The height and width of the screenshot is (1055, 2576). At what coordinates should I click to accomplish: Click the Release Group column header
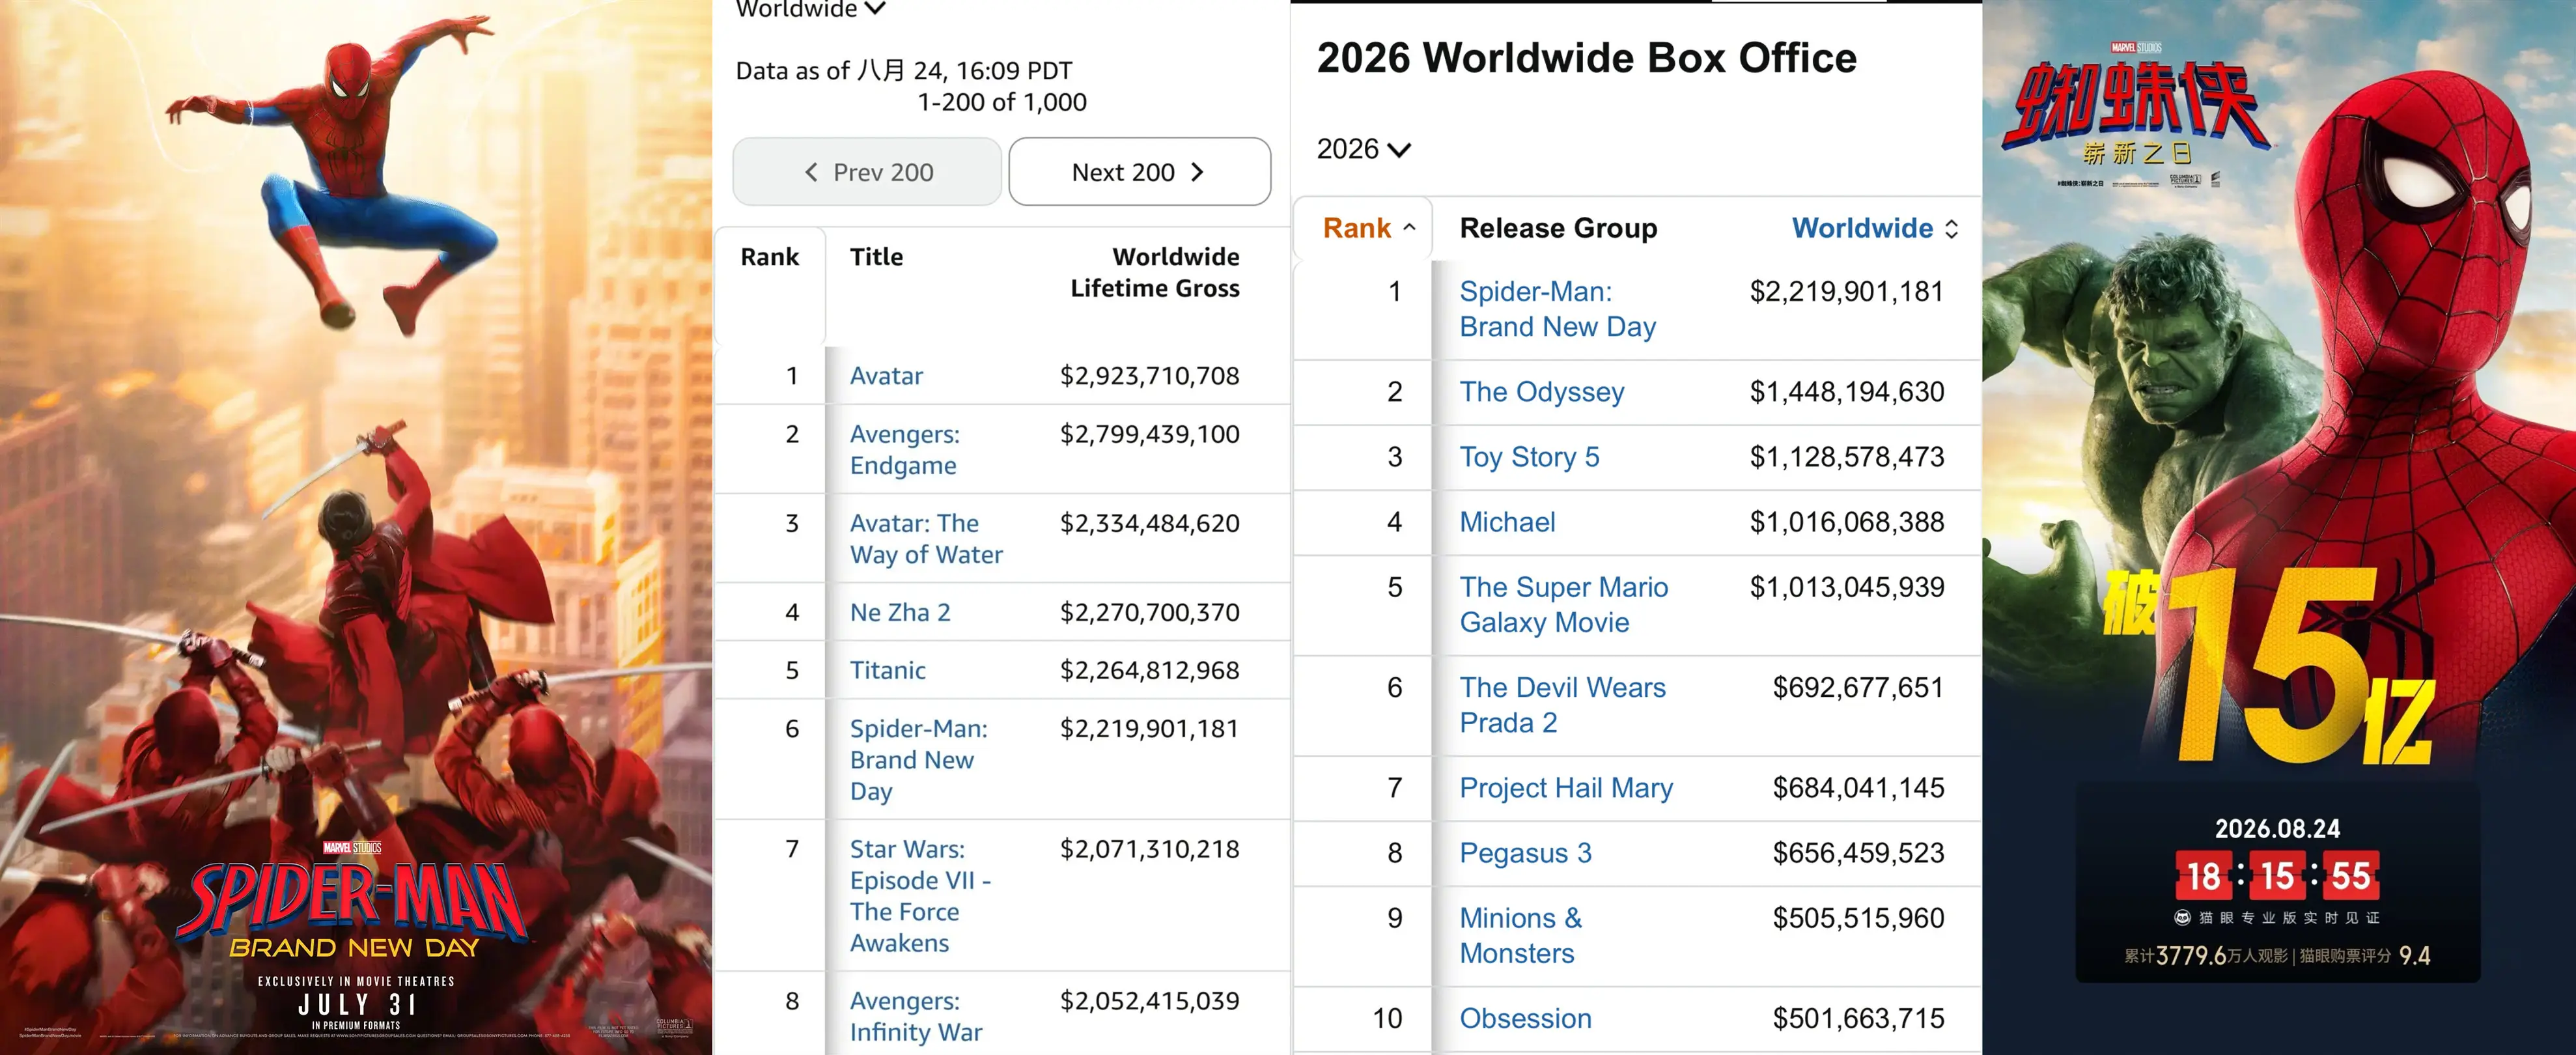1558,228
